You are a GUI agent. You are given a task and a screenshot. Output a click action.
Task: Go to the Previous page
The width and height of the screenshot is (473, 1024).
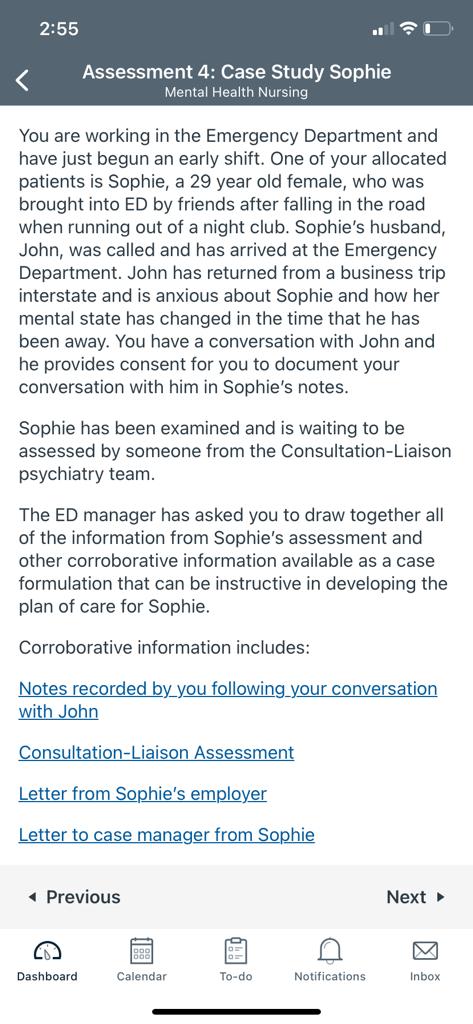(x=74, y=897)
